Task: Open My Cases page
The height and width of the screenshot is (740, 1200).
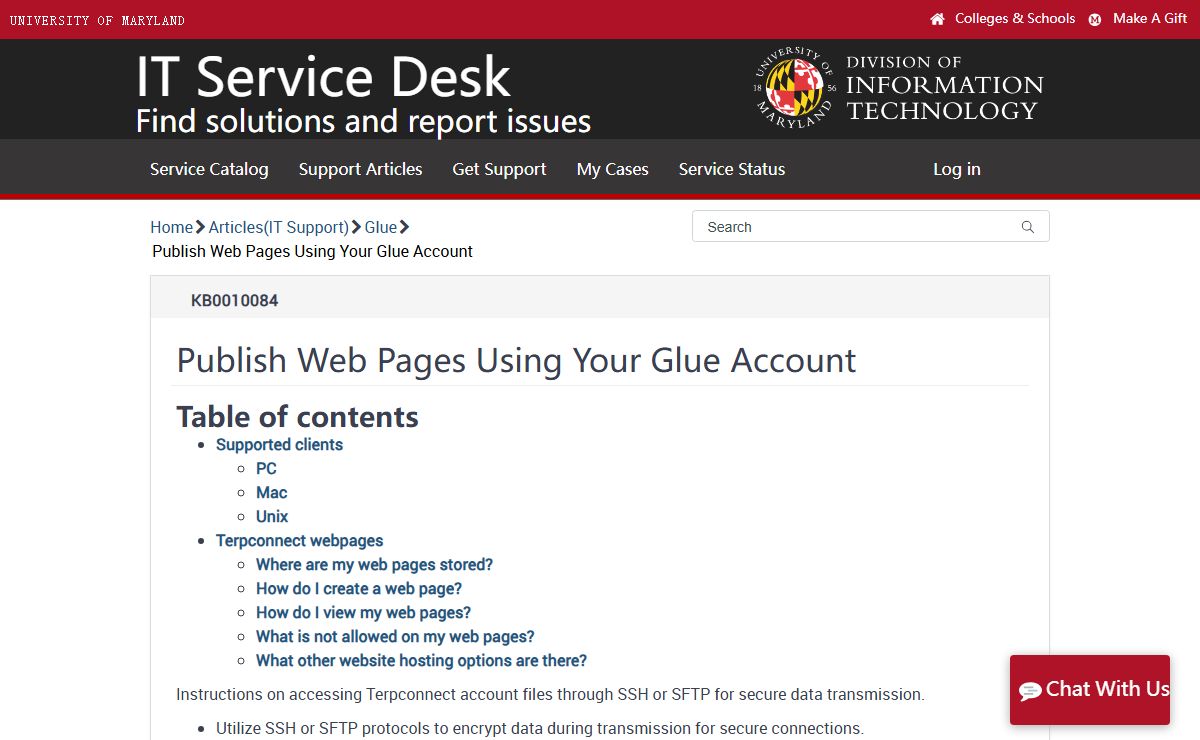Action: pos(613,169)
